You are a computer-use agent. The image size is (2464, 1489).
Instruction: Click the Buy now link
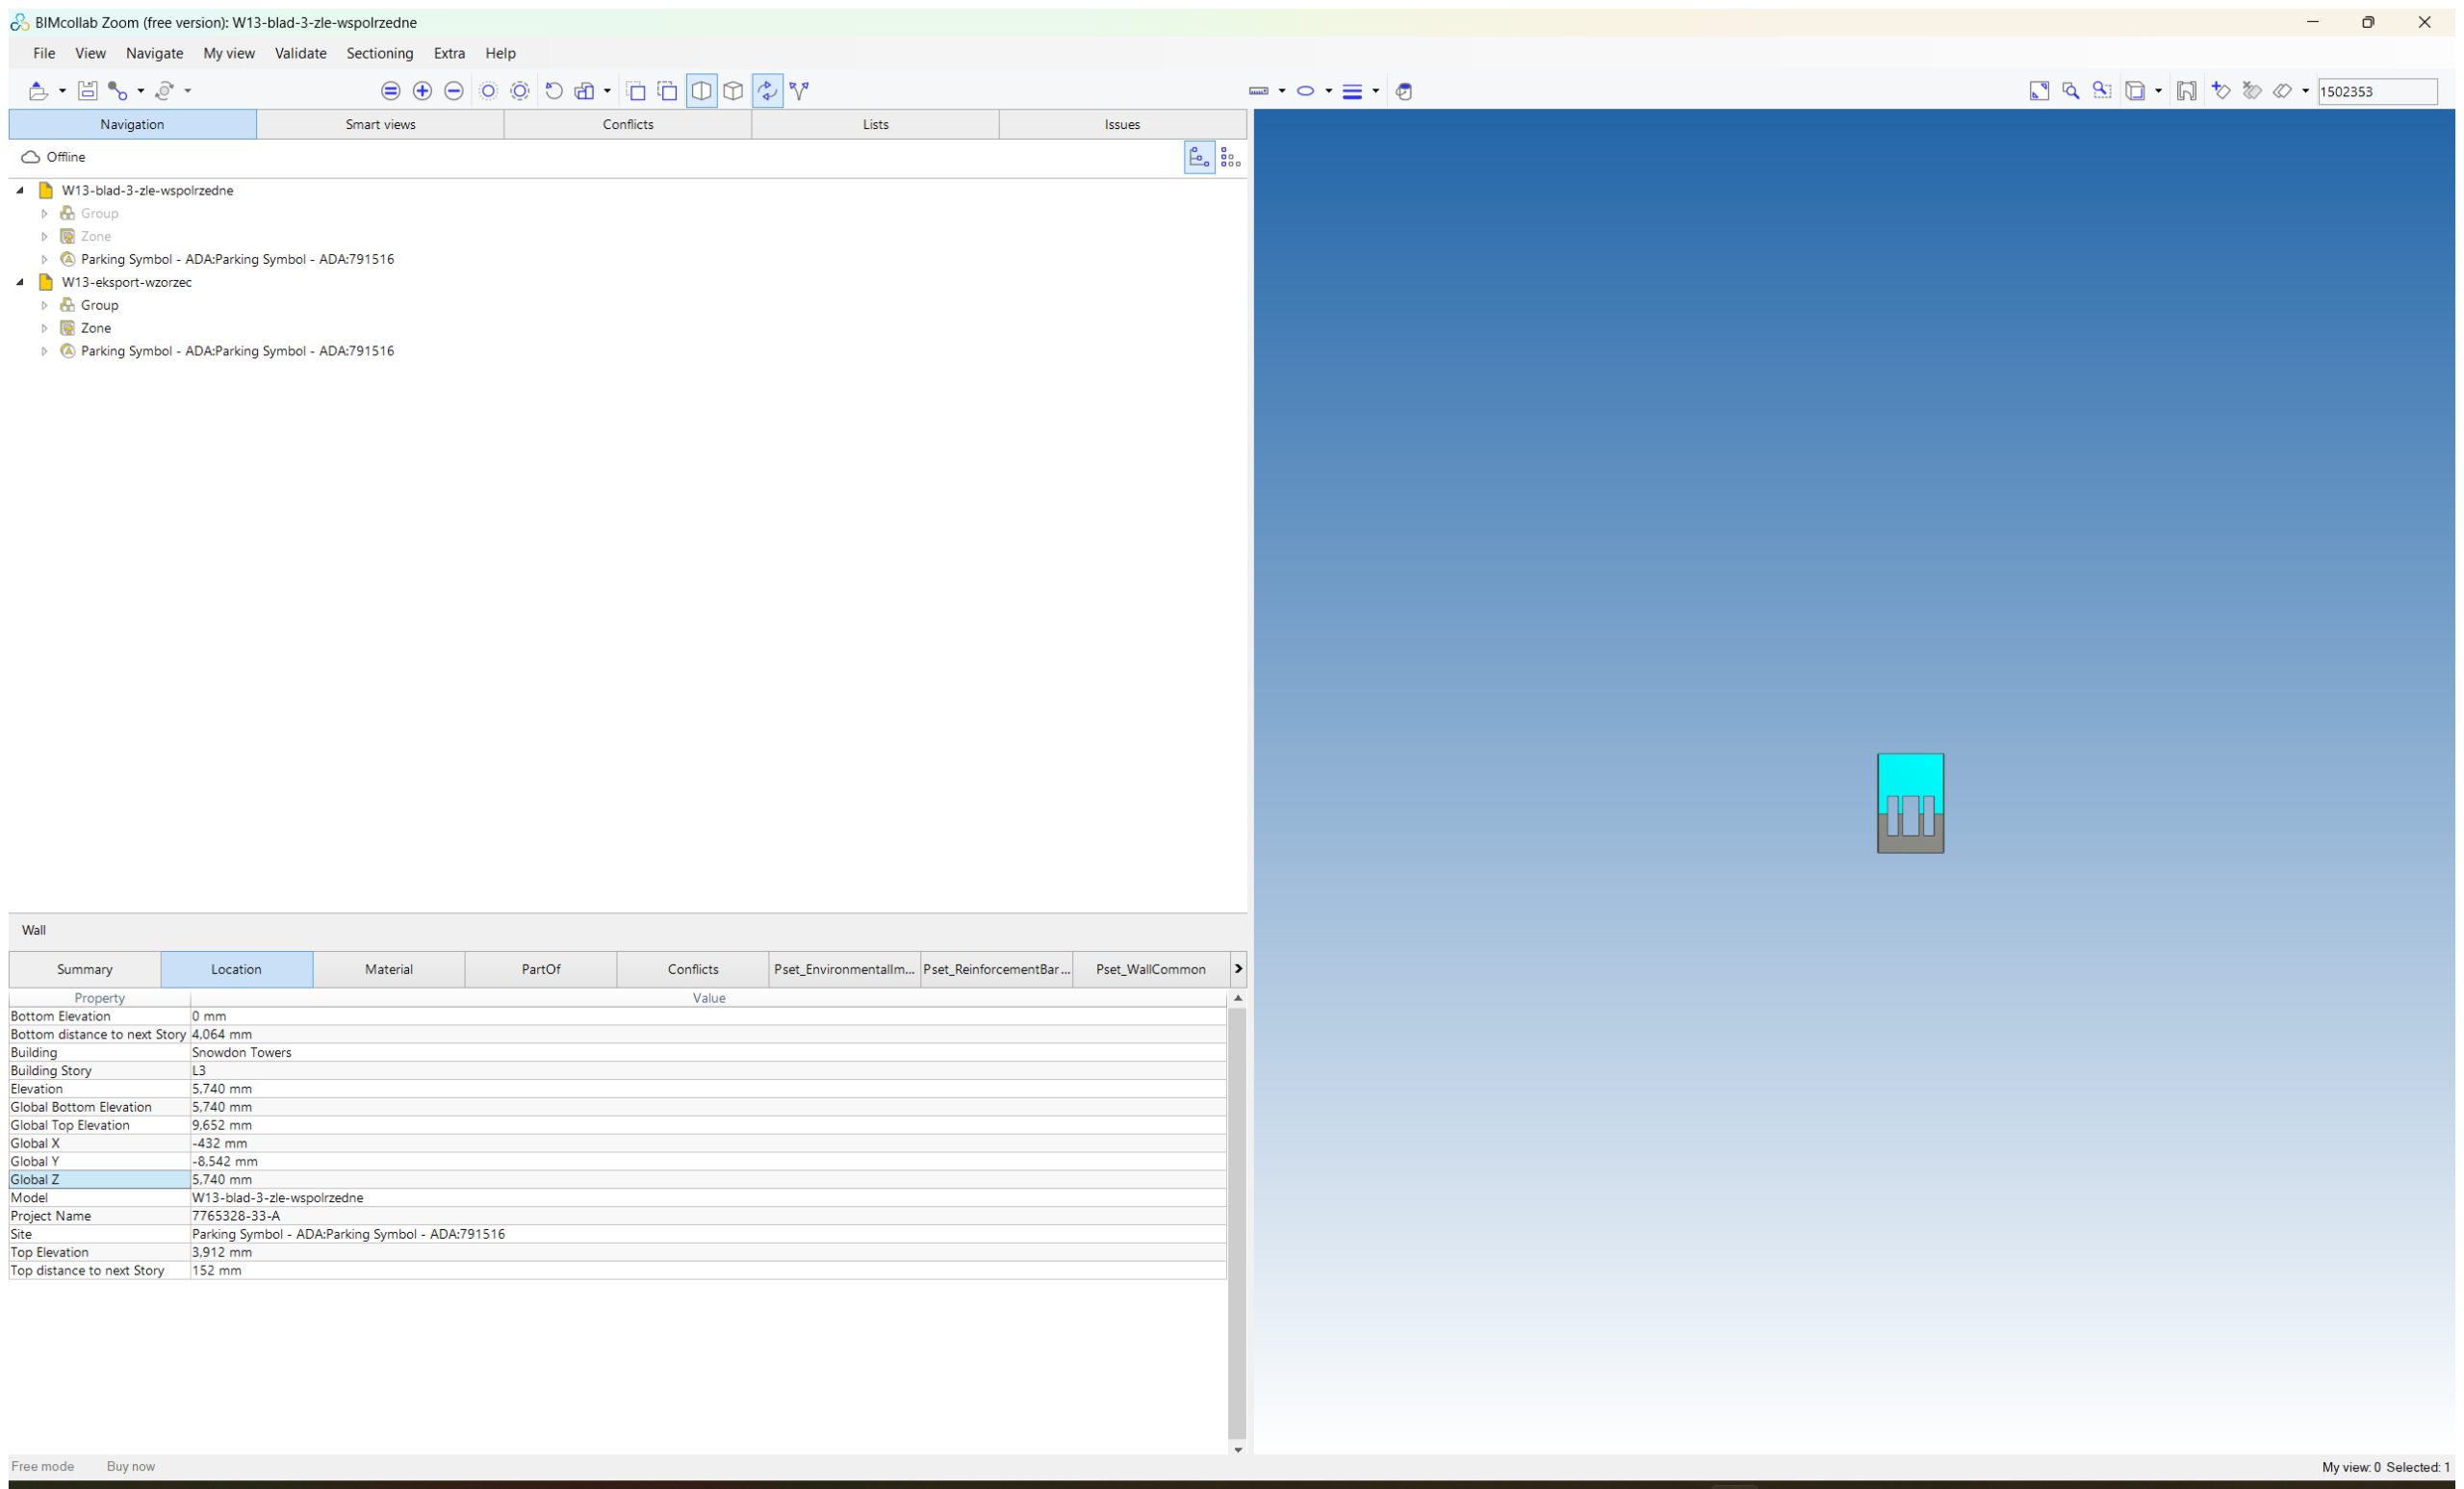click(x=131, y=1466)
